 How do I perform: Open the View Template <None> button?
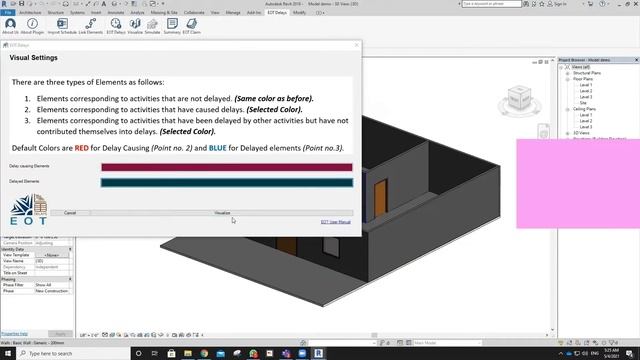(51, 255)
